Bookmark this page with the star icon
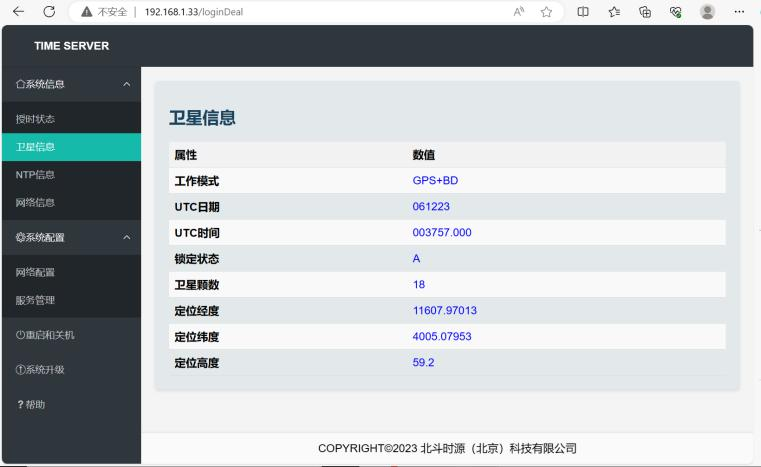 pyautogui.click(x=547, y=12)
